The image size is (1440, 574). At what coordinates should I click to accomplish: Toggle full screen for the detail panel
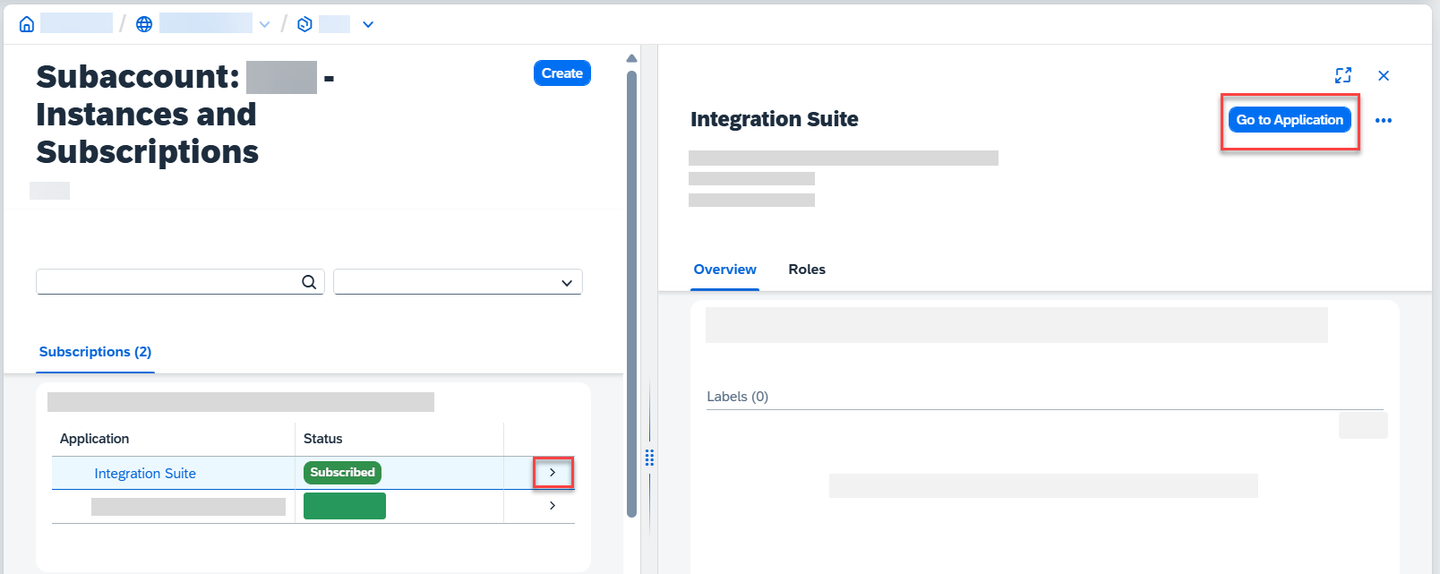pyautogui.click(x=1343, y=75)
